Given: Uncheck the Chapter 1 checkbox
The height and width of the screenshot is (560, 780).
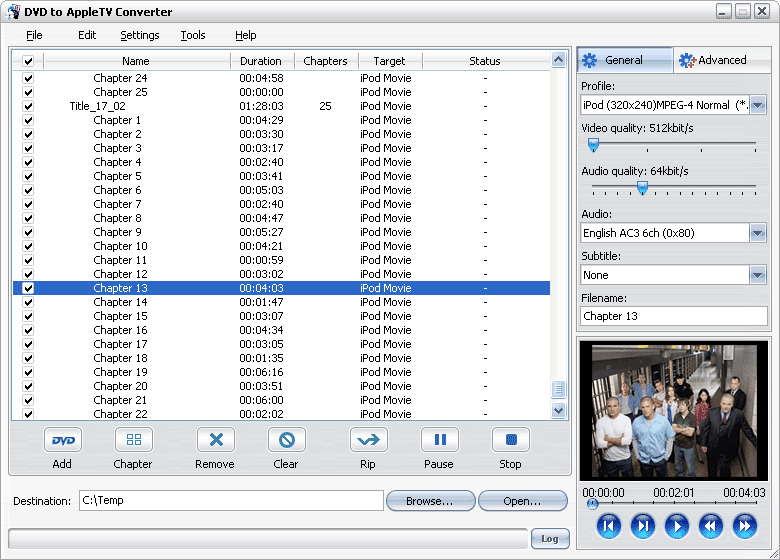Looking at the screenshot, I should [28, 120].
